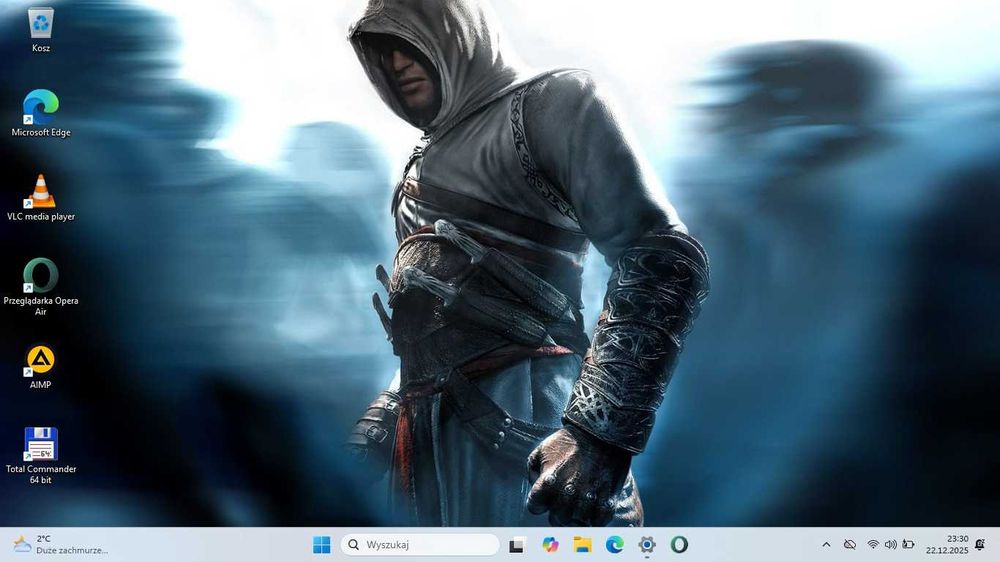Screen dimensions: 1000x562
Task: Open Settings gear in taskbar
Action: click(647, 545)
